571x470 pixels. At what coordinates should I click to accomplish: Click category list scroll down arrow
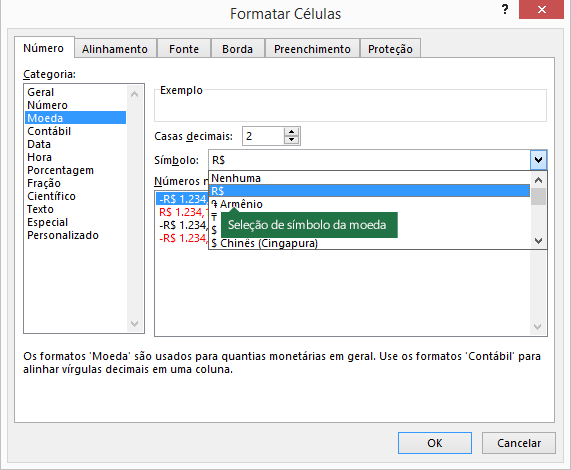134,324
